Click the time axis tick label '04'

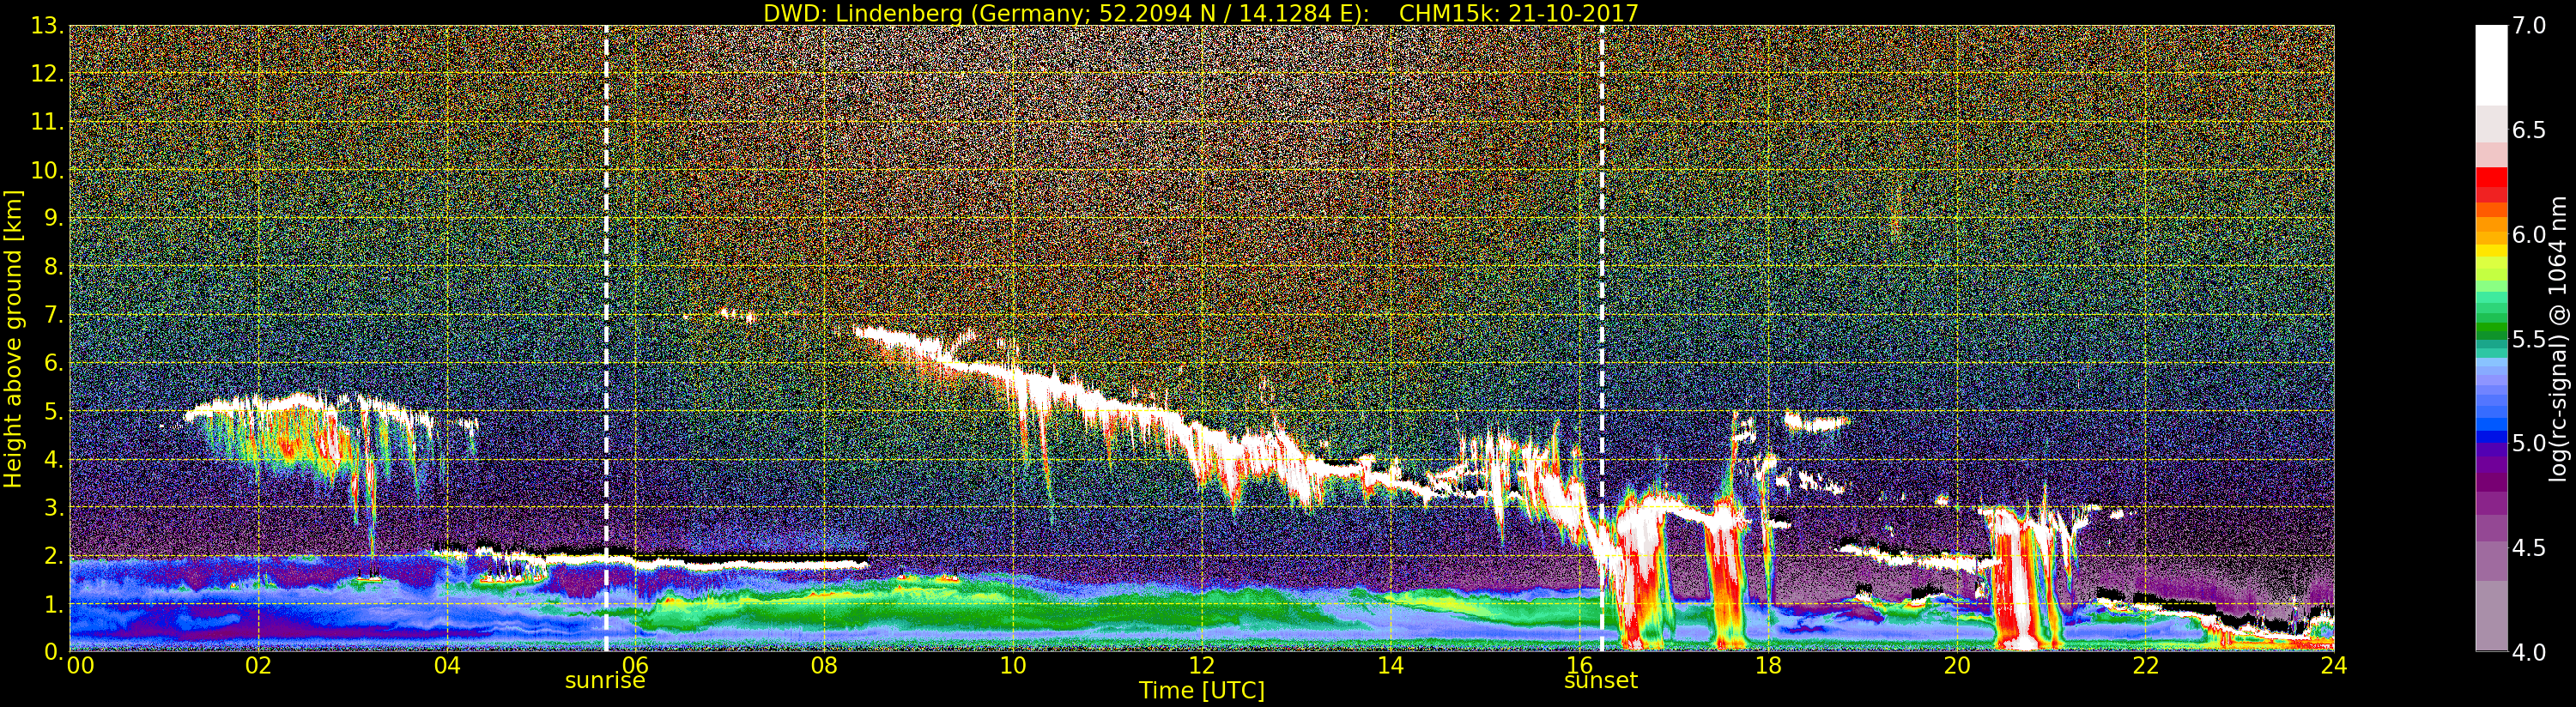[x=447, y=666]
